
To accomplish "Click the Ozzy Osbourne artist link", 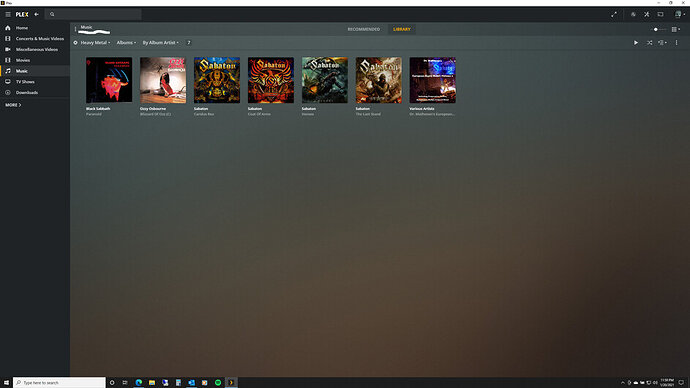I will point(153,109).
